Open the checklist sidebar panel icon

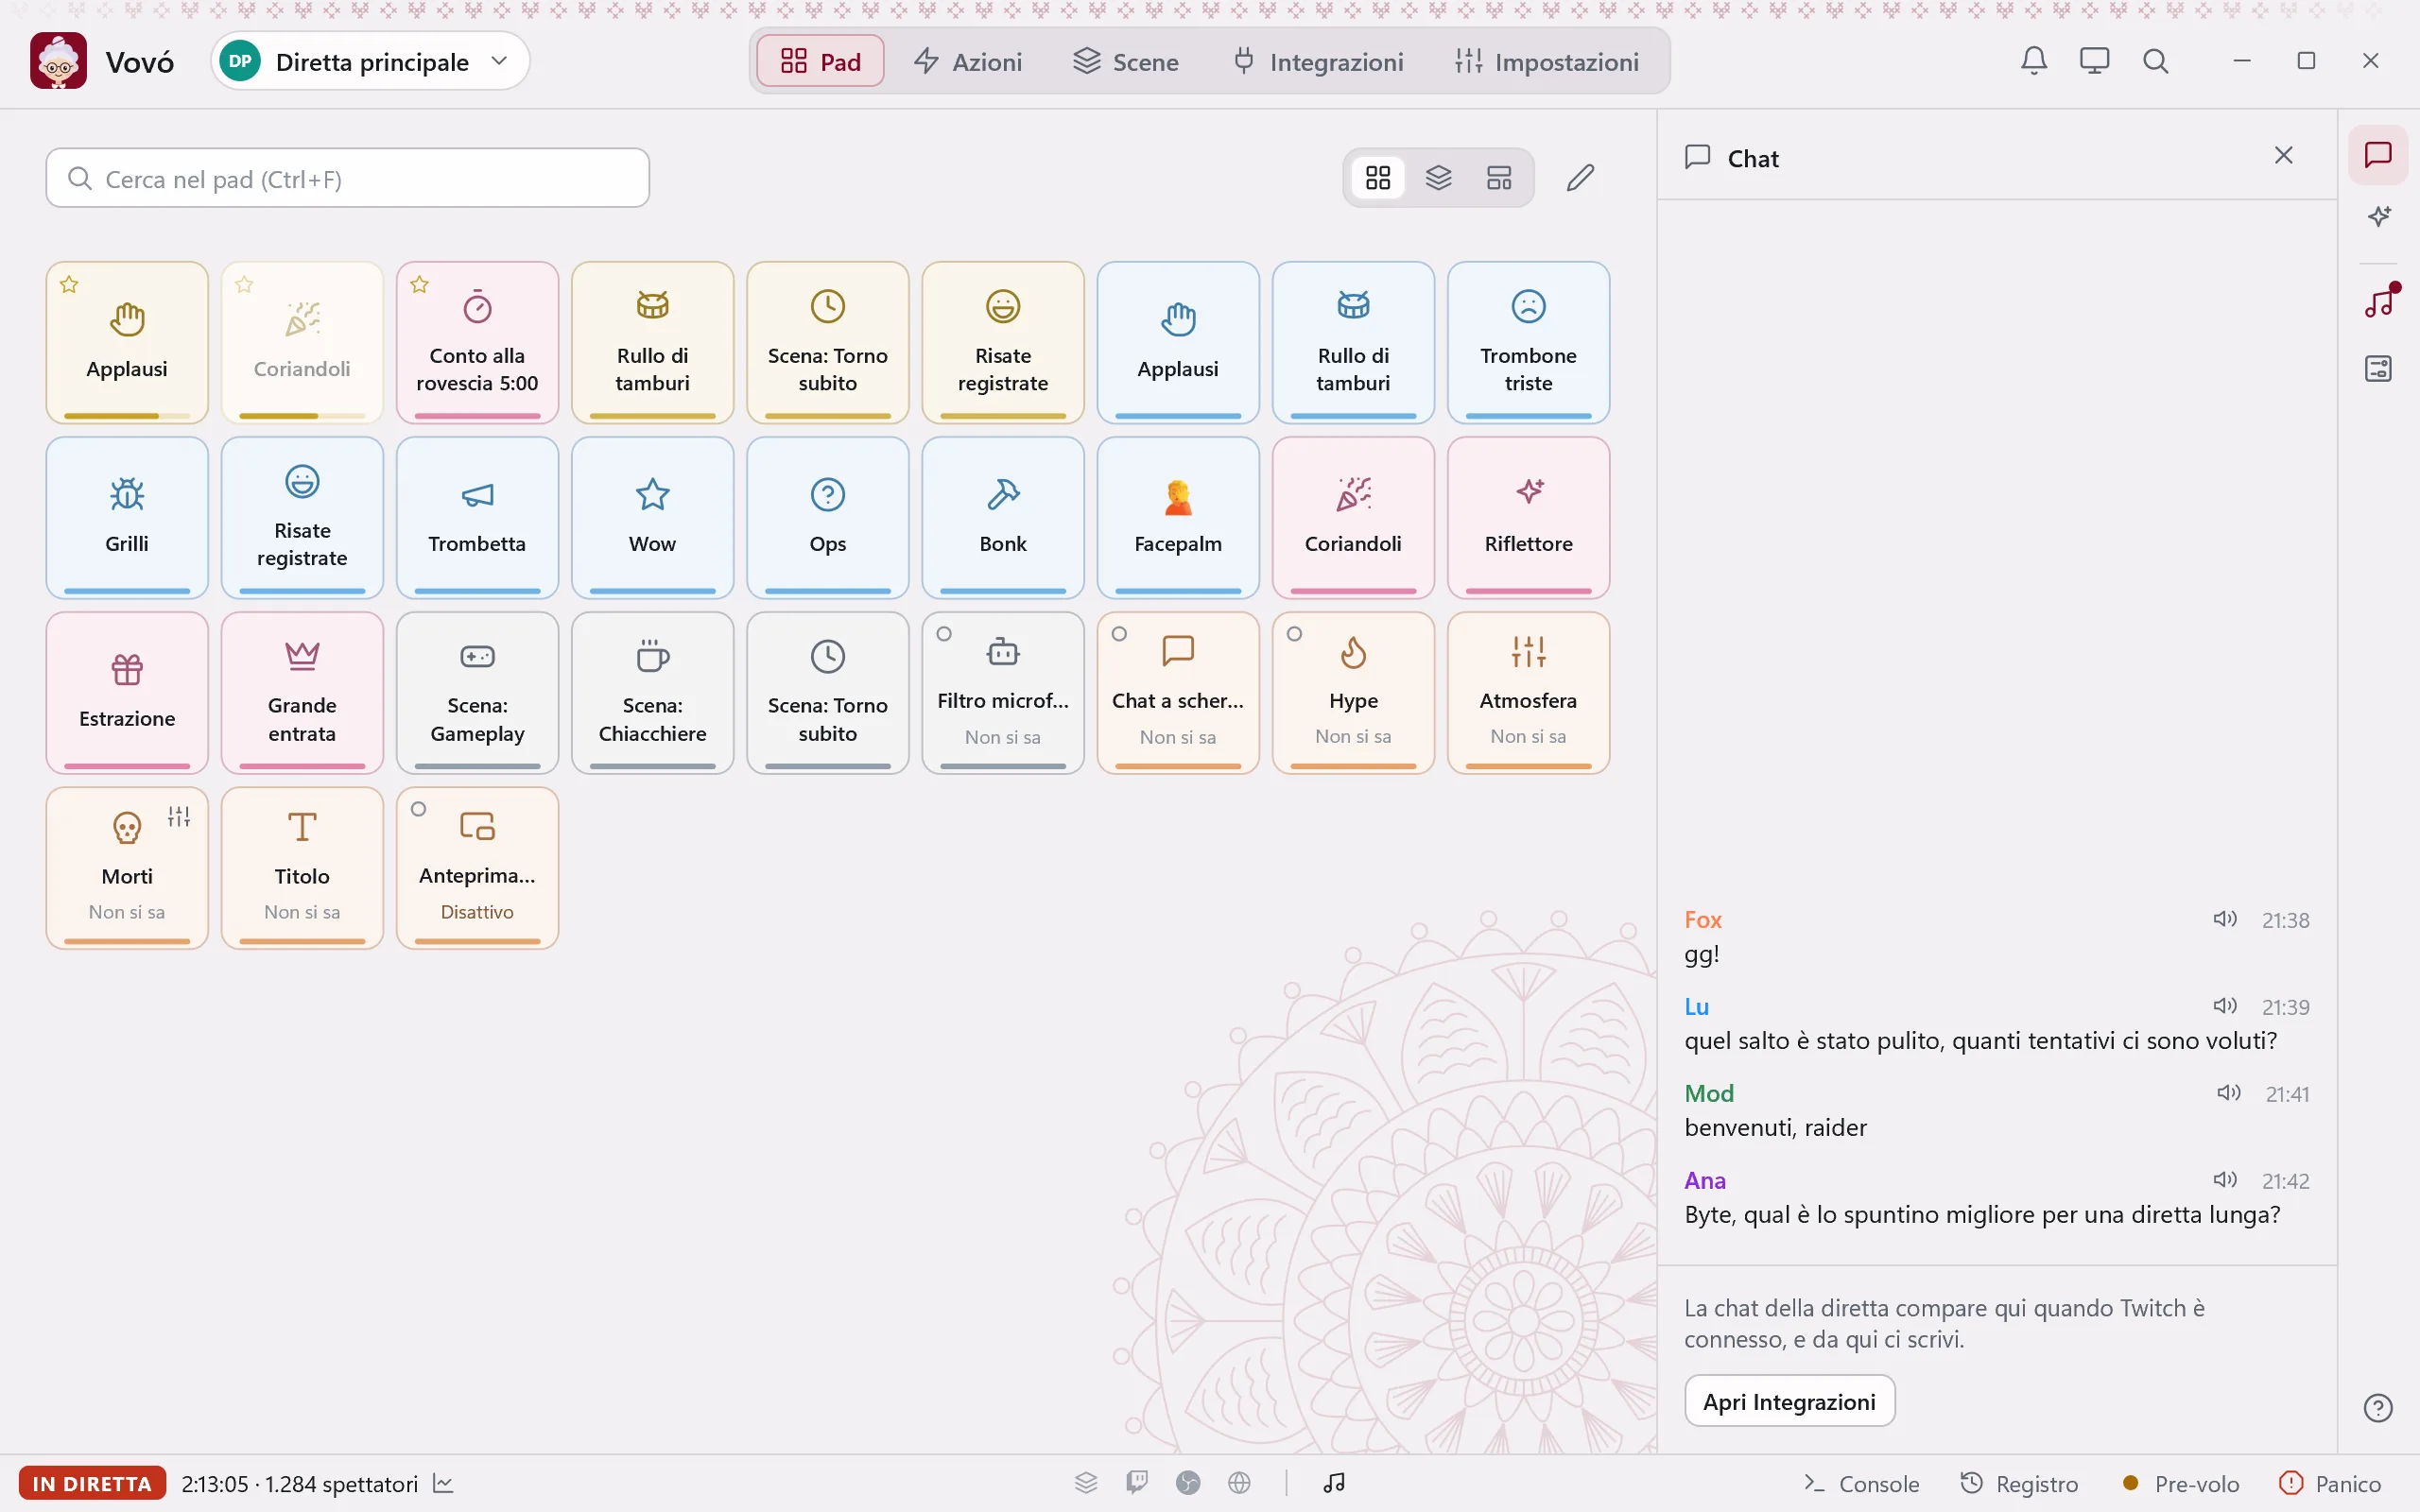pos(2378,369)
